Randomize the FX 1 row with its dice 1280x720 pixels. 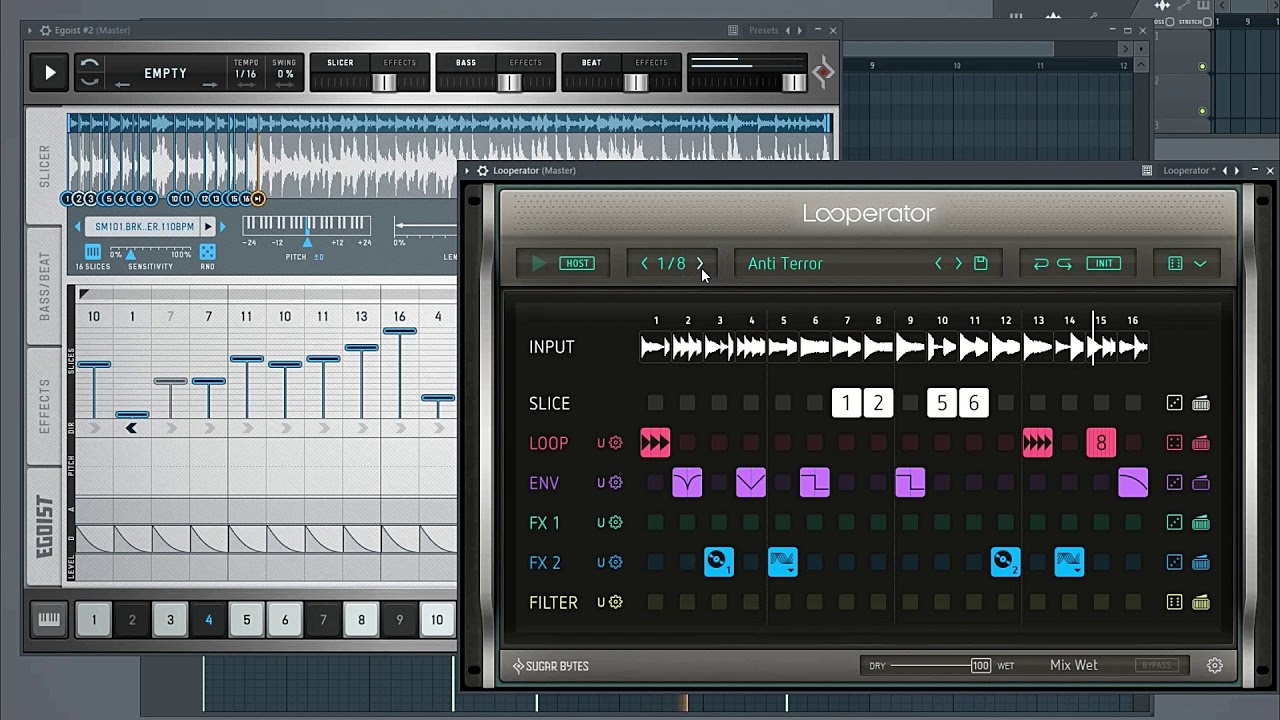1174,523
